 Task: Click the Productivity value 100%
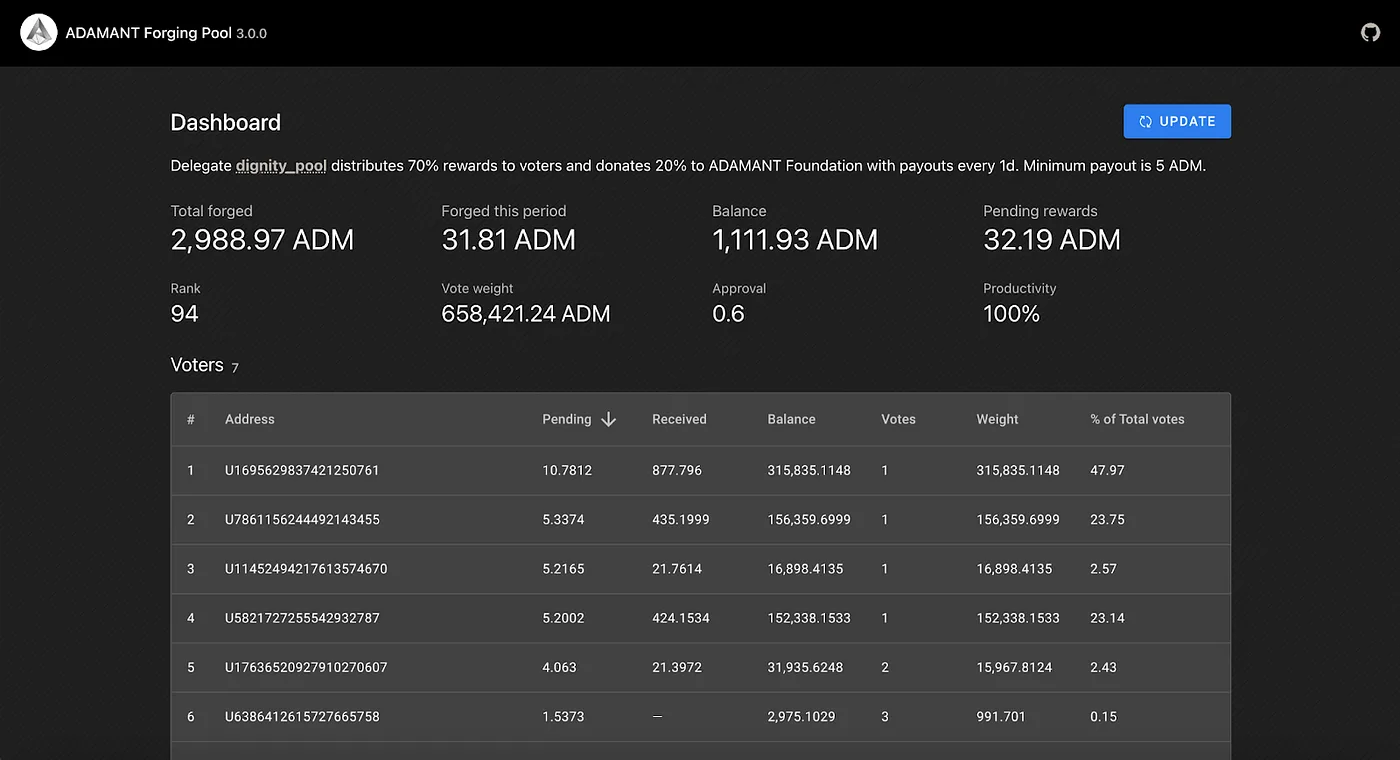point(1011,314)
